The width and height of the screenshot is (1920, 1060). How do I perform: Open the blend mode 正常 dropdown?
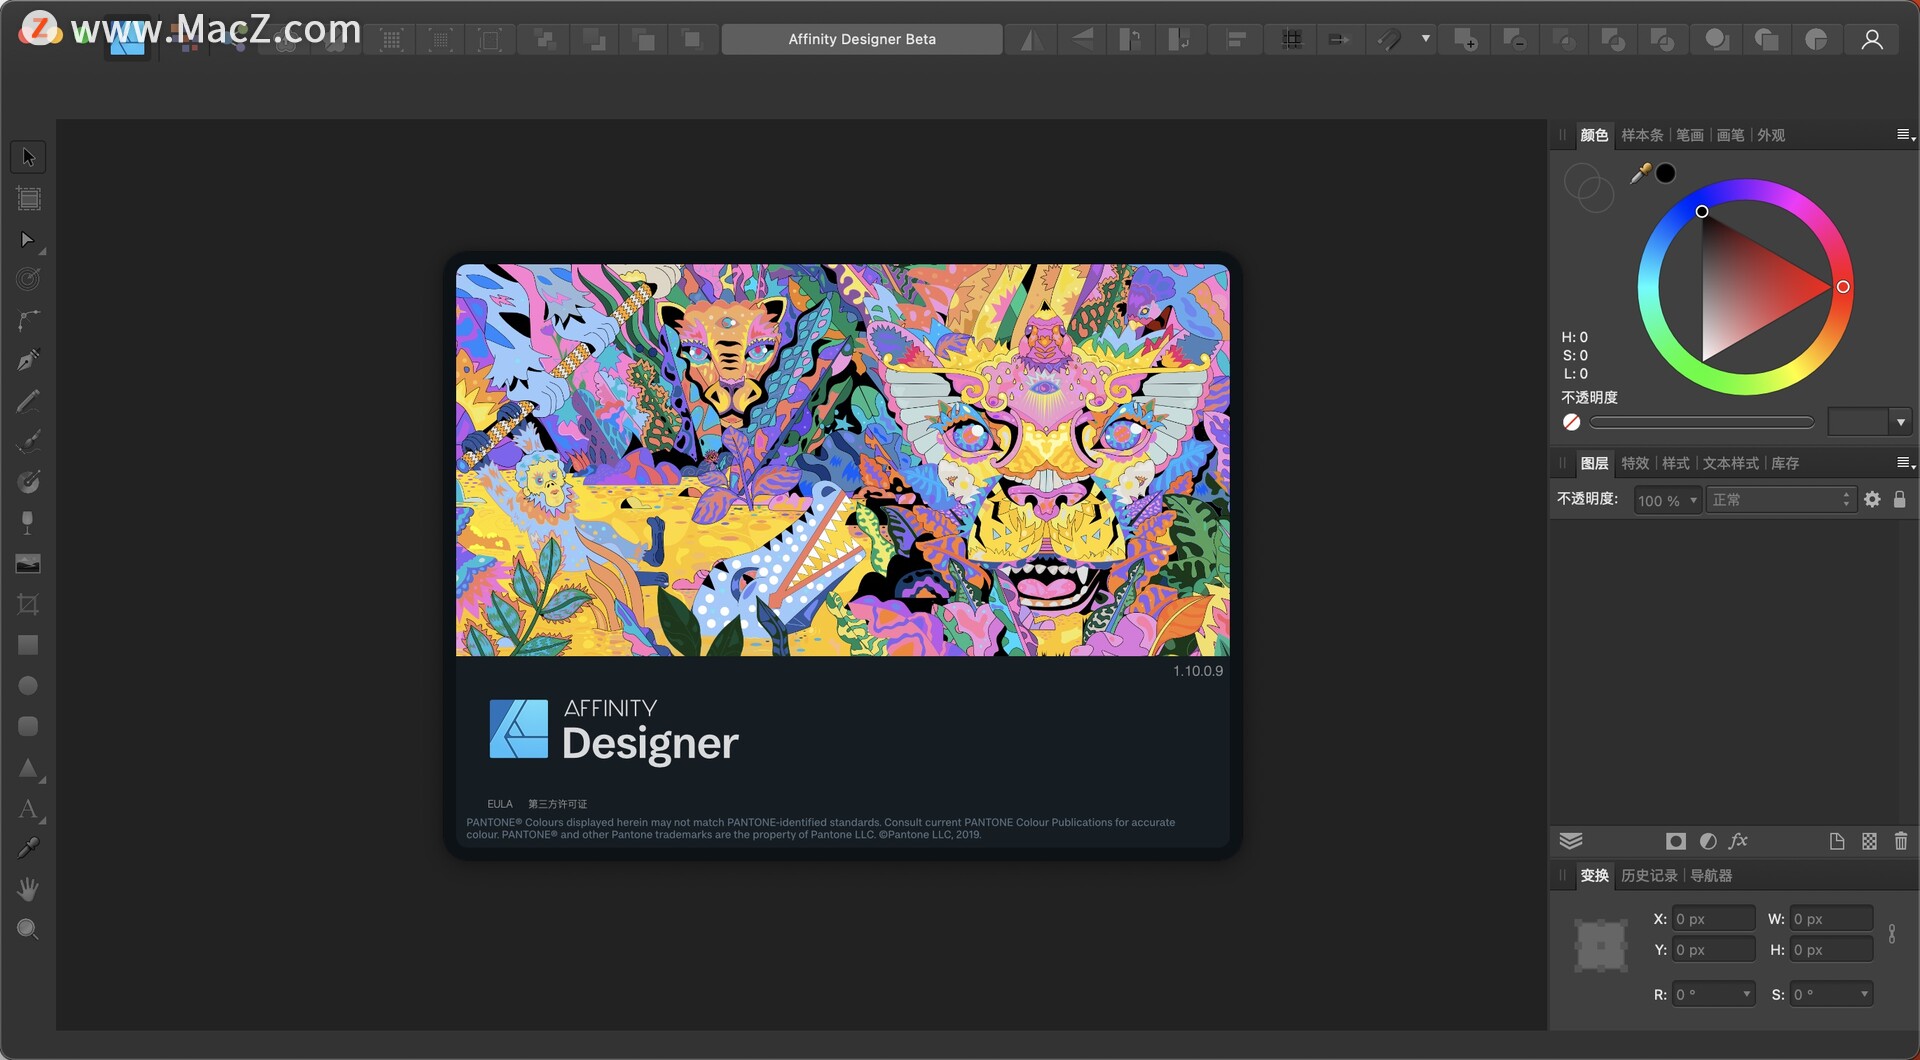click(1781, 500)
